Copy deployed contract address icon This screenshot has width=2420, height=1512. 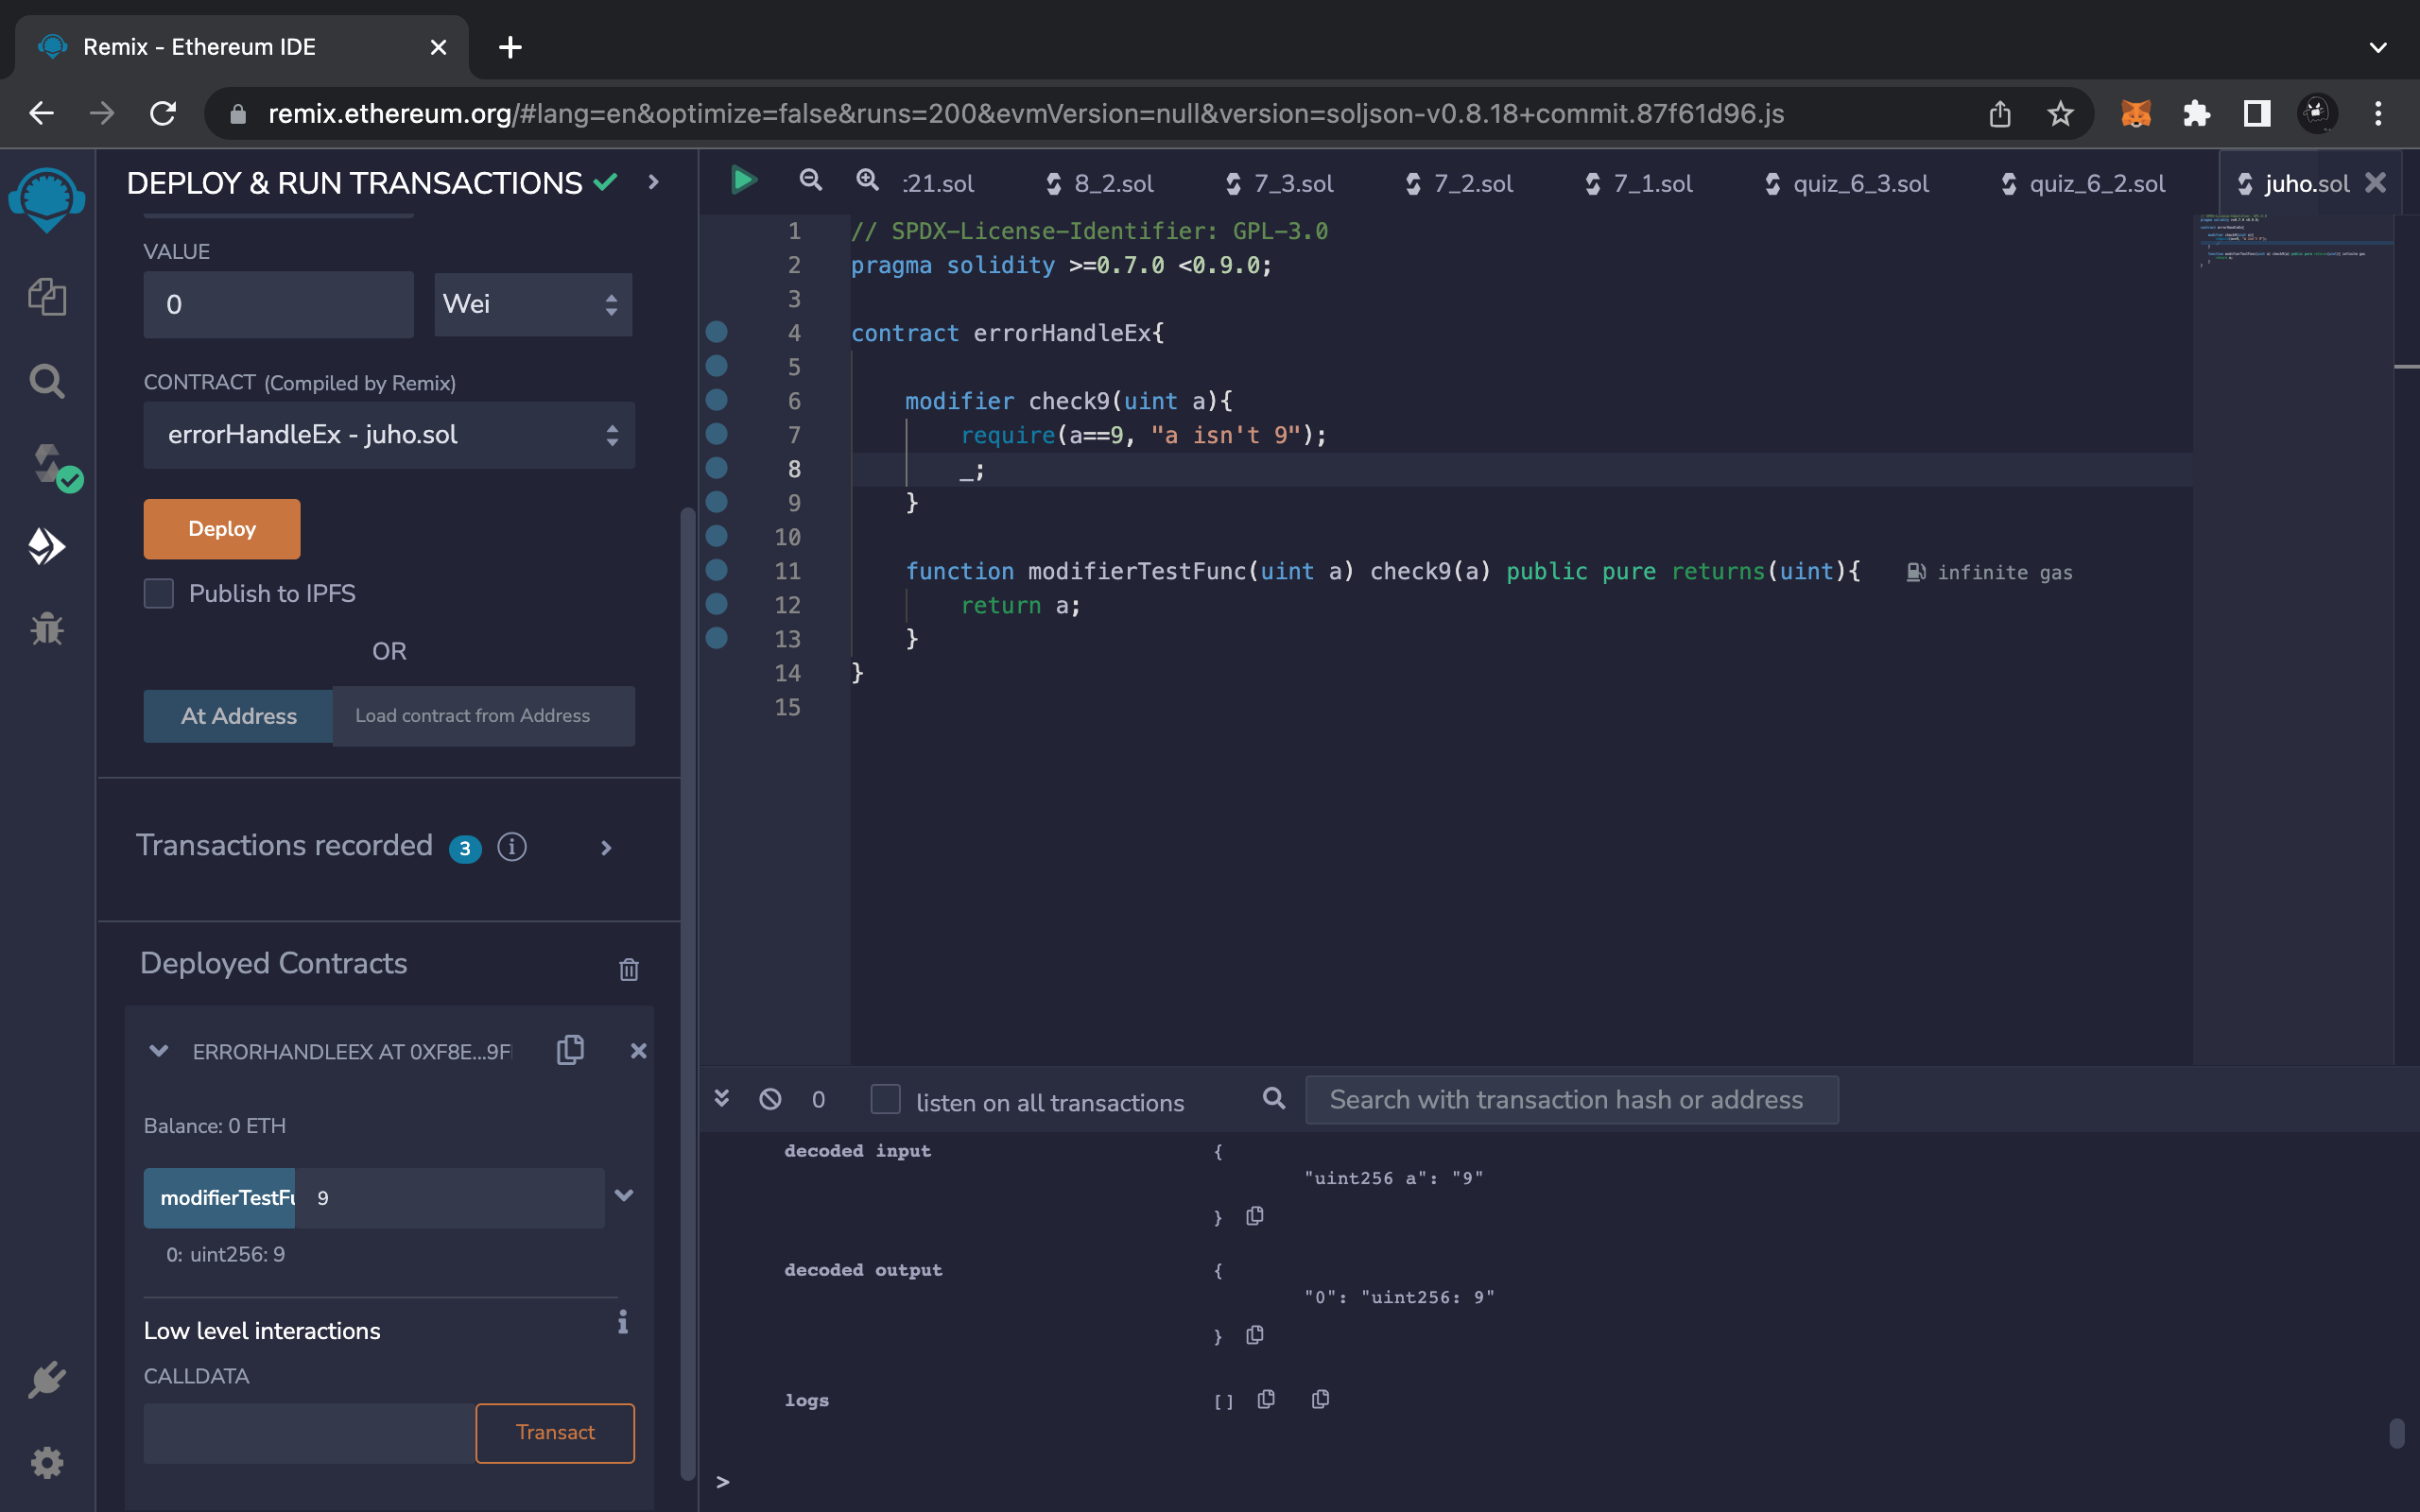(570, 1050)
